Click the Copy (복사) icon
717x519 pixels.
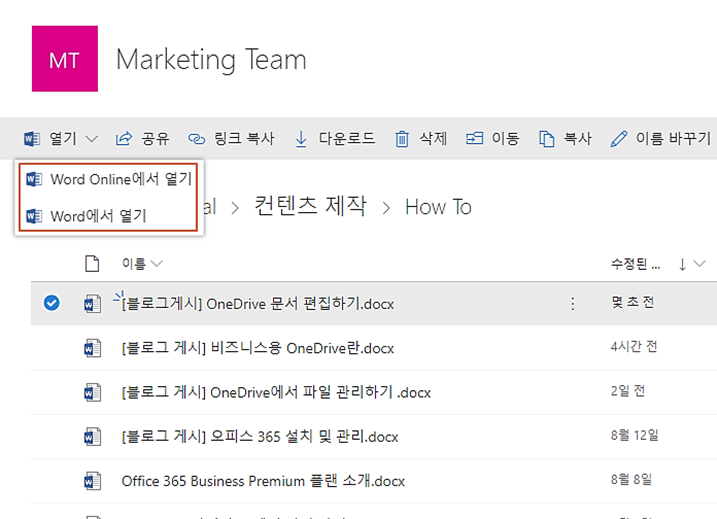546,139
